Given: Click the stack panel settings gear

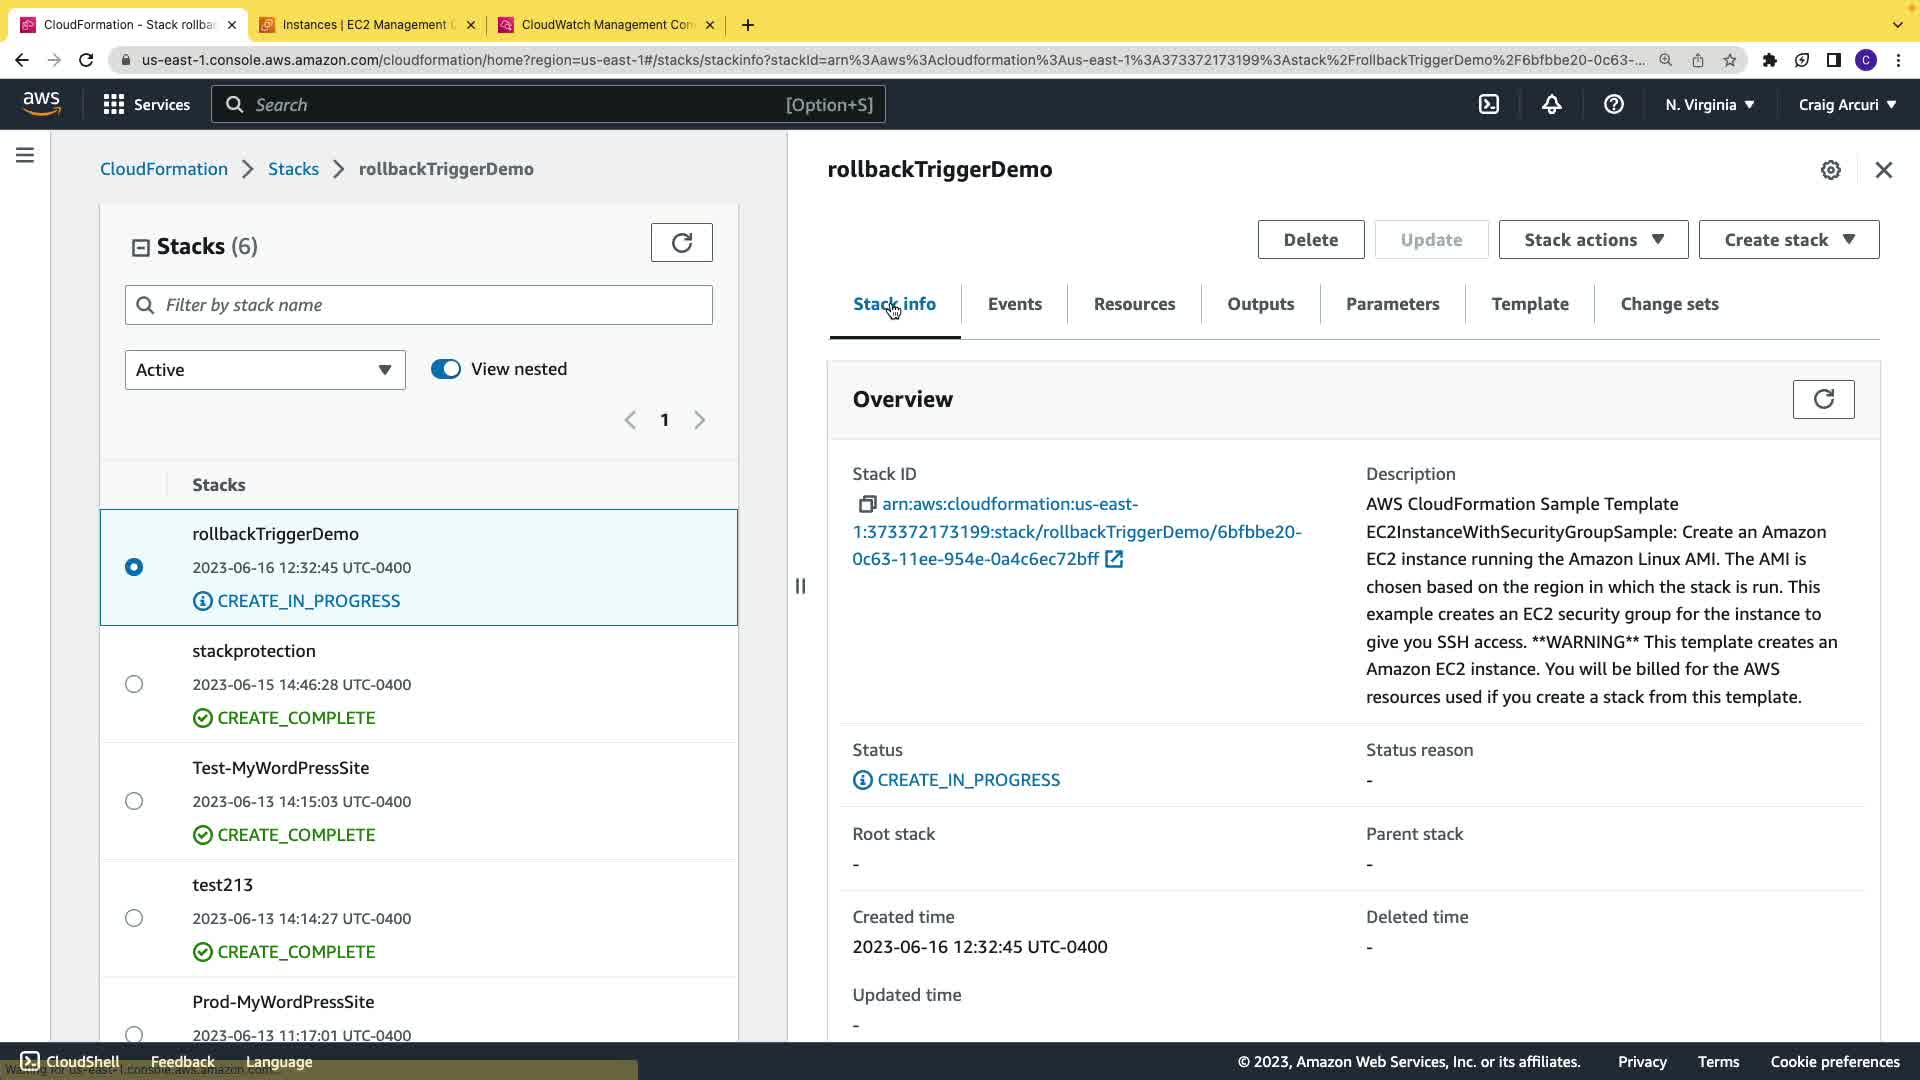Looking at the screenshot, I should pyautogui.click(x=1830, y=170).
